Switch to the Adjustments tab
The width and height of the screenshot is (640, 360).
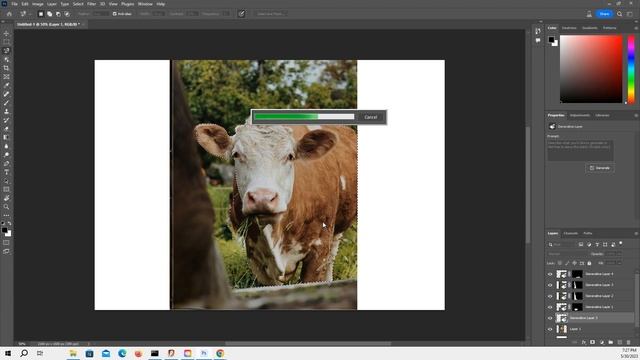[580, 116]
